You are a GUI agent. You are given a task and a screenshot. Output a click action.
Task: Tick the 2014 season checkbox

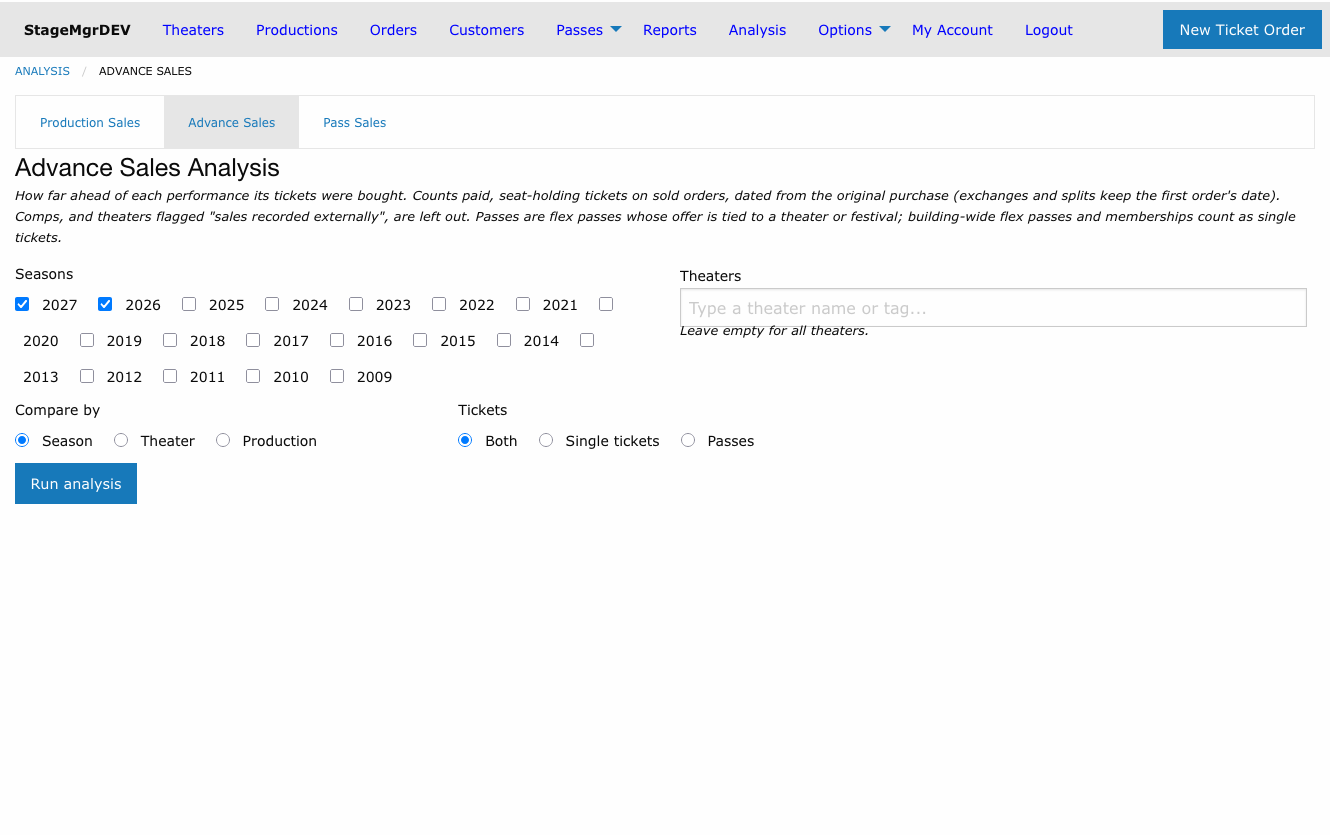click(504, 340)
